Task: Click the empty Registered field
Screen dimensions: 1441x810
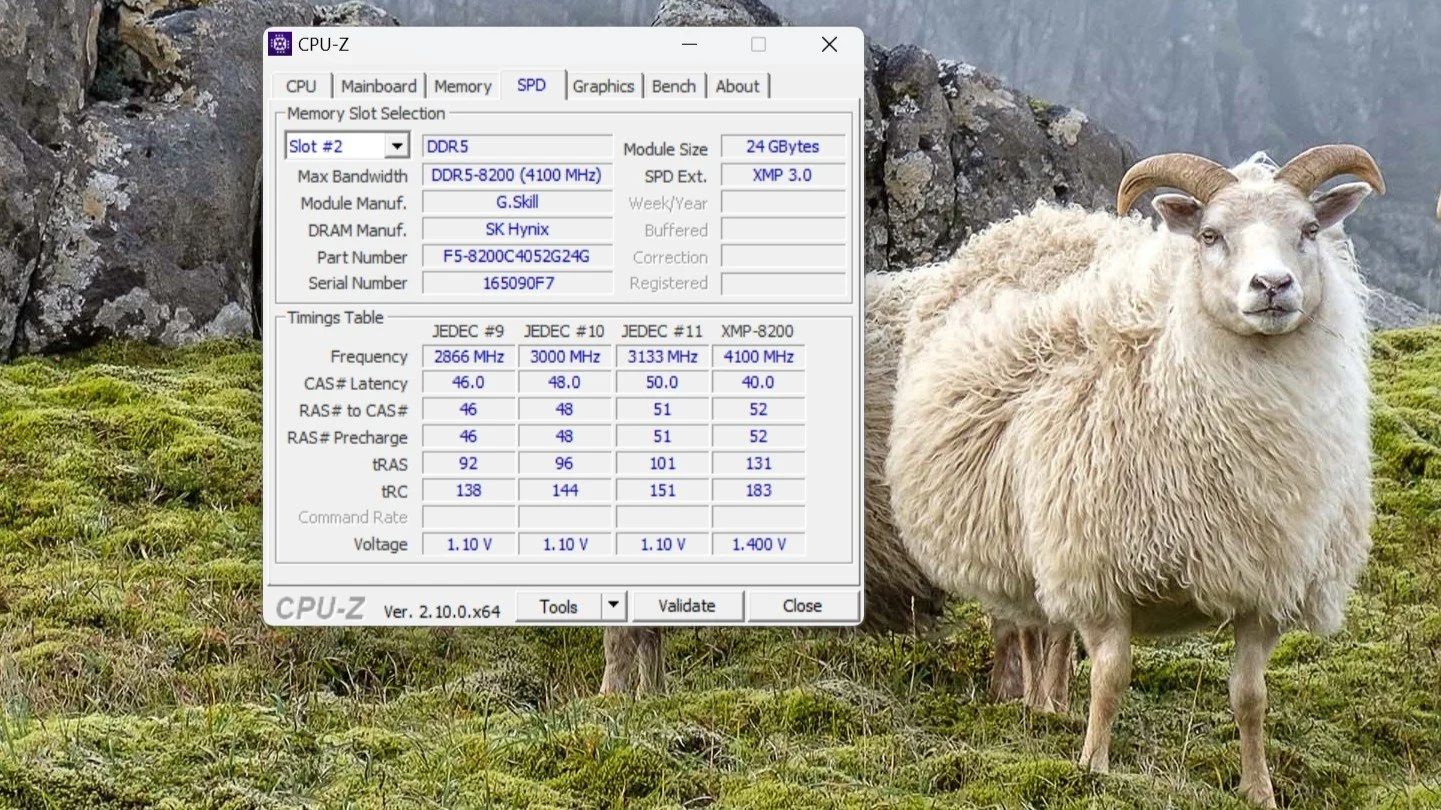Action: [x=783, y=283]
